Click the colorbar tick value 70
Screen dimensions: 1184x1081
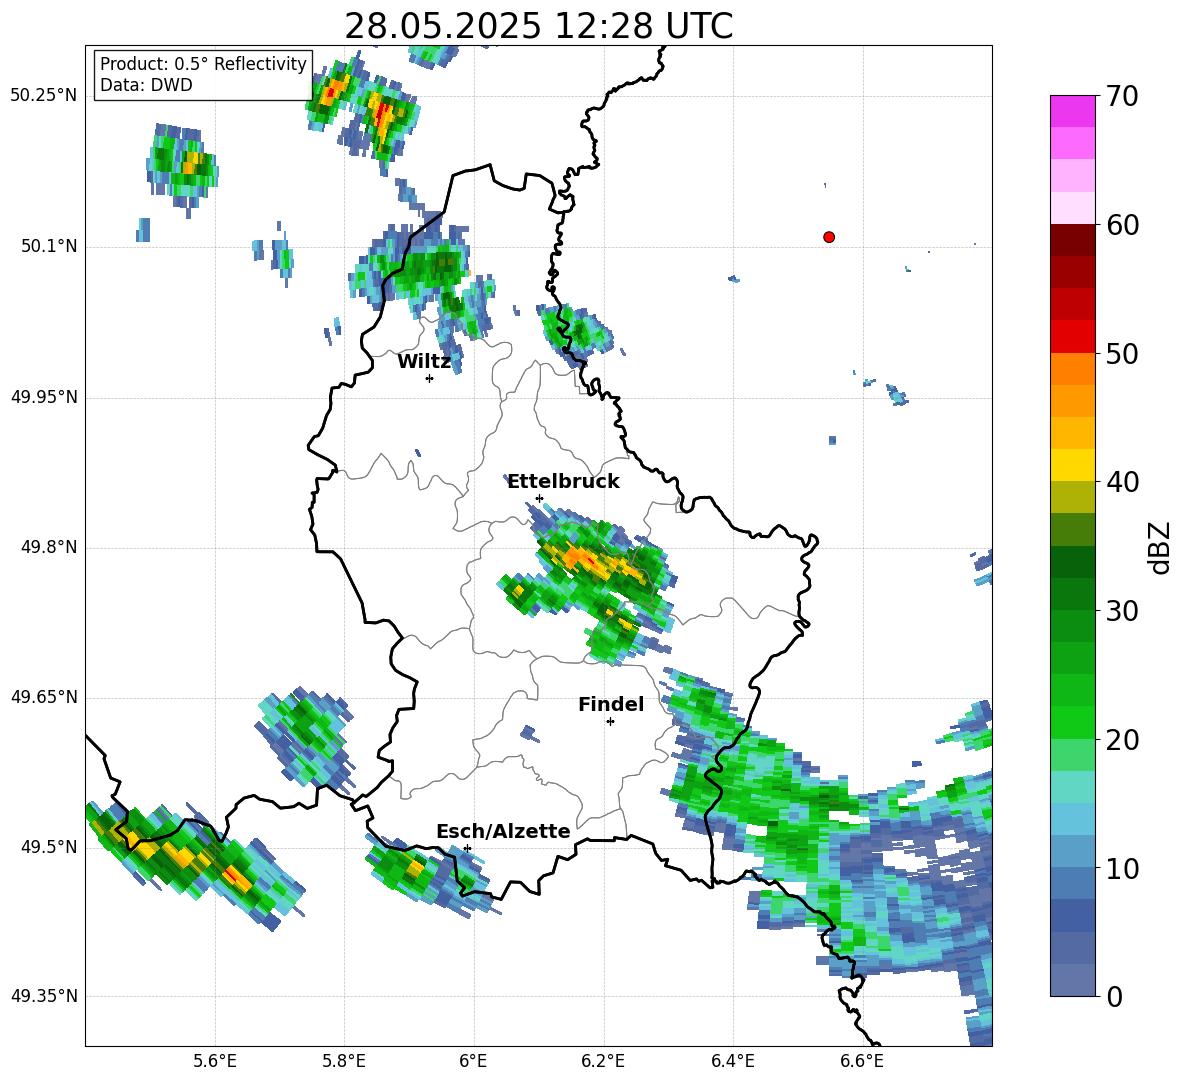point(1122,96)
